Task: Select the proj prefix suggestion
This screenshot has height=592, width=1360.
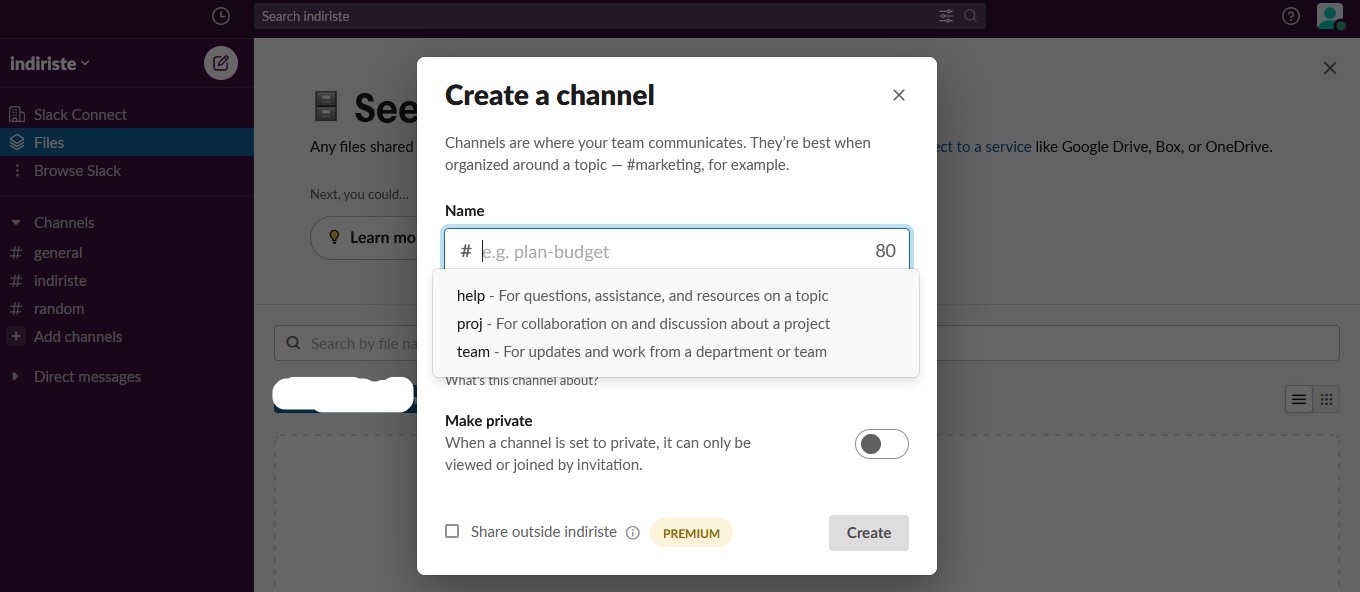Action: point(676,323)
